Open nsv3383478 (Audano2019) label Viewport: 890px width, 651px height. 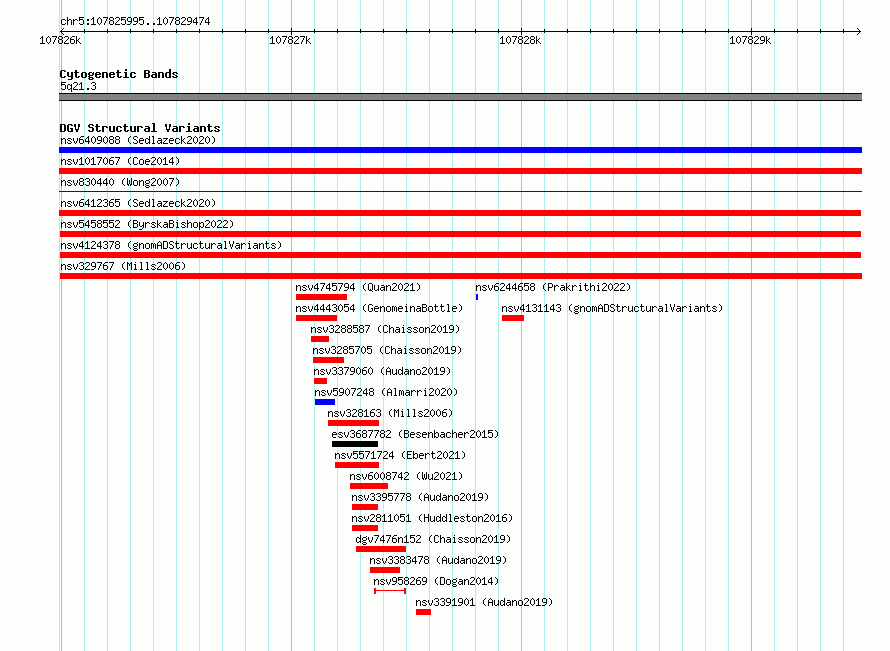[x=438, y=560]
